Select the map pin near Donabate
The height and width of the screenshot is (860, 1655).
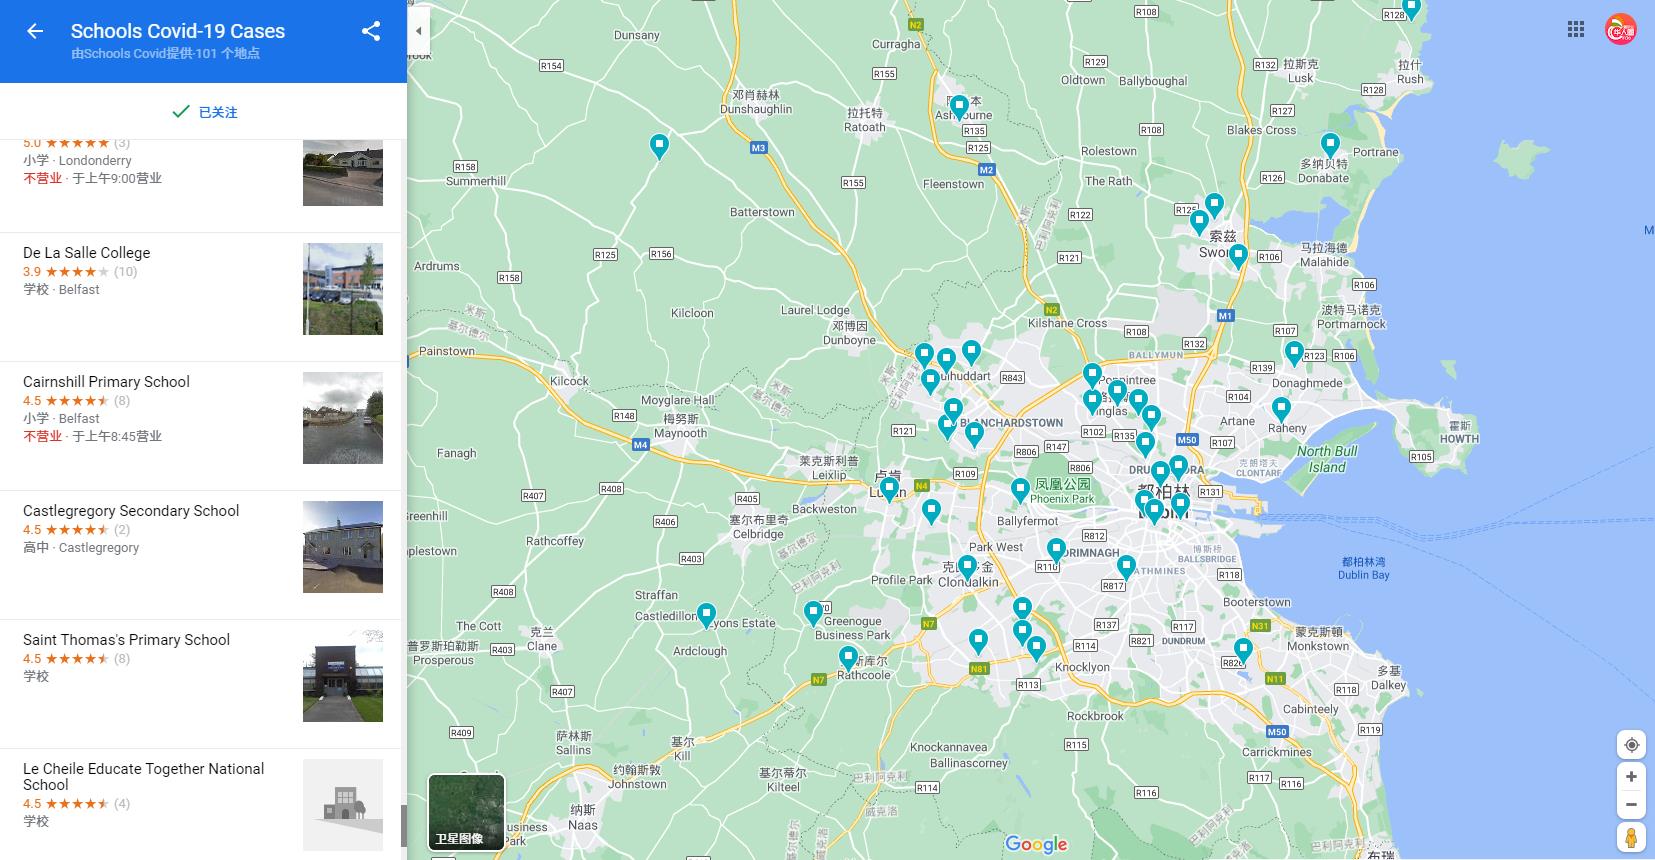[1330, 145]
